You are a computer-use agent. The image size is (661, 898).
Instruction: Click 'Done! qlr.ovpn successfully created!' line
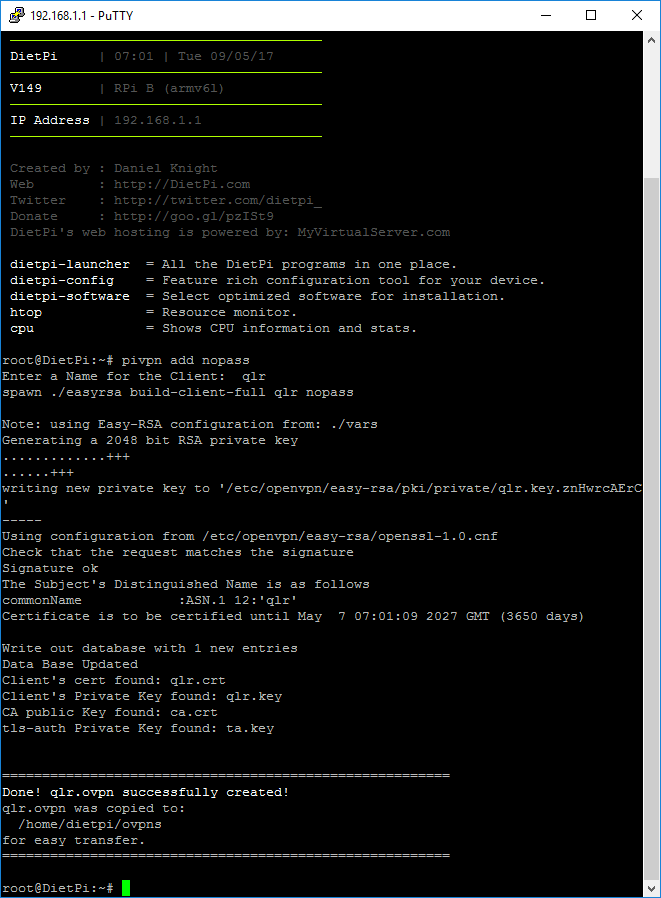pos(145,793)
